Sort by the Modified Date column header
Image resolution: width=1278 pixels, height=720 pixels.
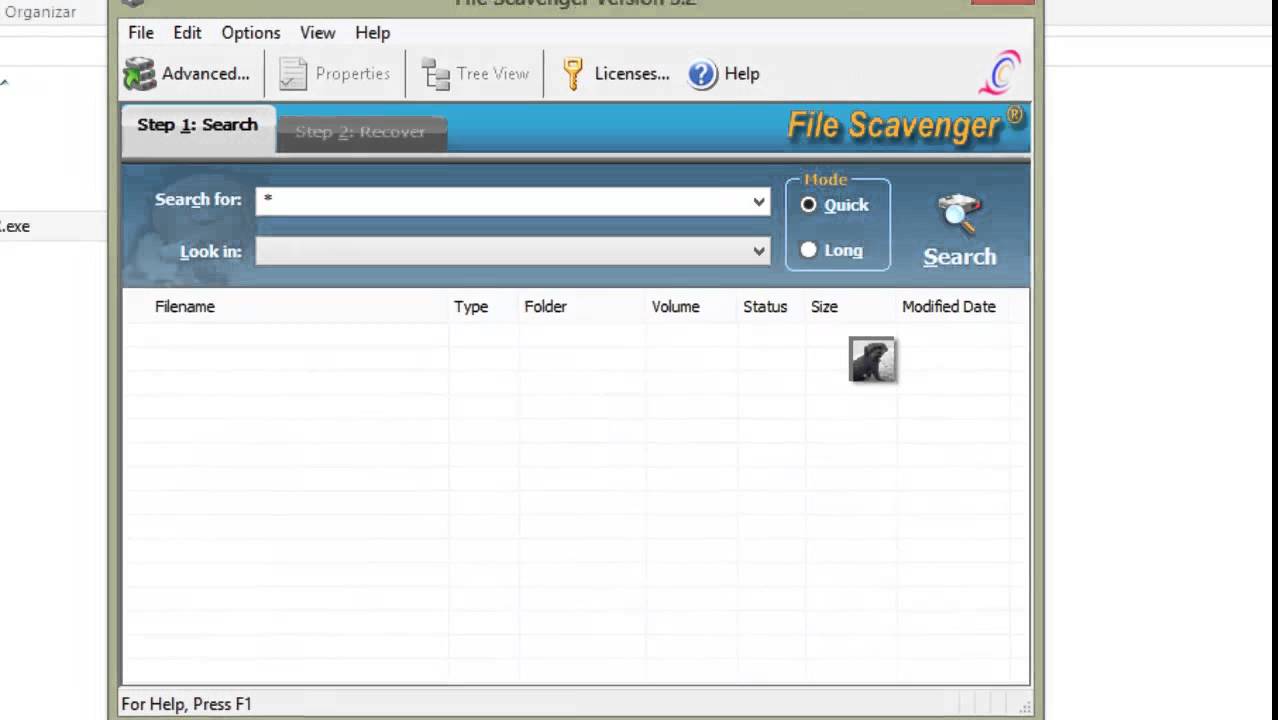click(x=949, y=307)
